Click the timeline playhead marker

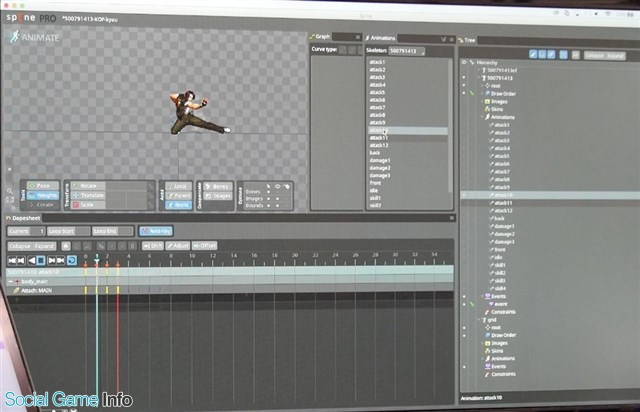point(97,259)
